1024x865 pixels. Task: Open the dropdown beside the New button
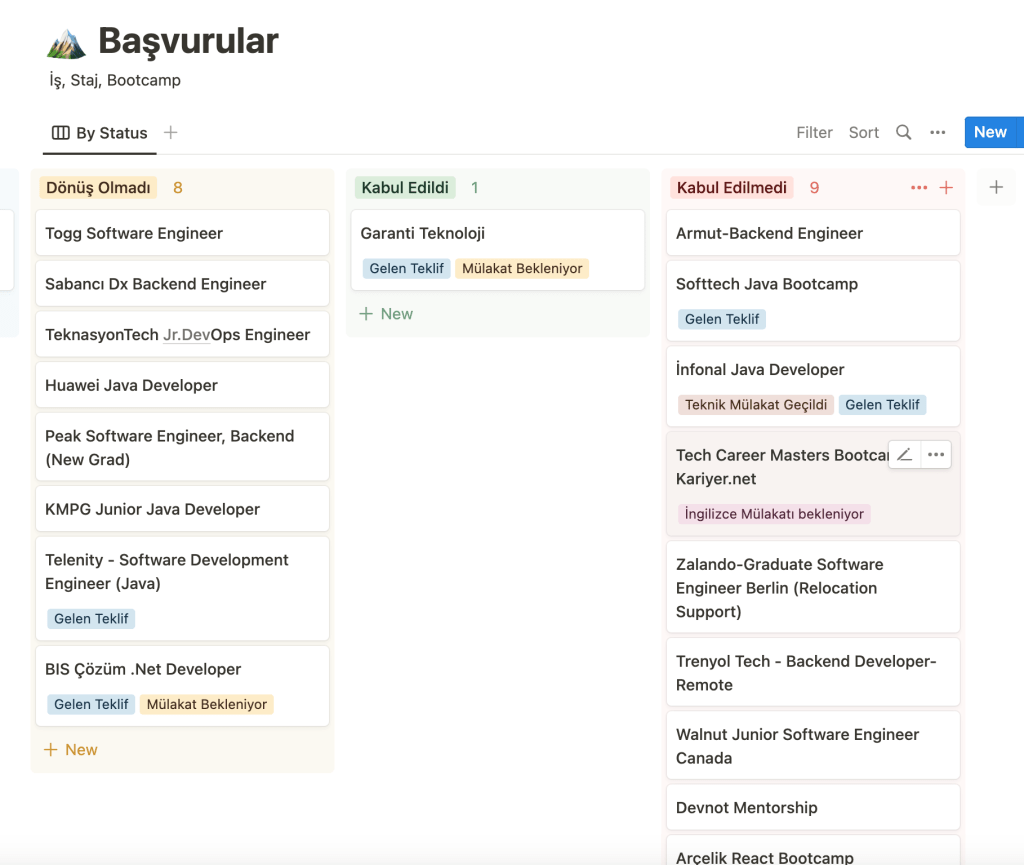click(x=1019, y=132)
